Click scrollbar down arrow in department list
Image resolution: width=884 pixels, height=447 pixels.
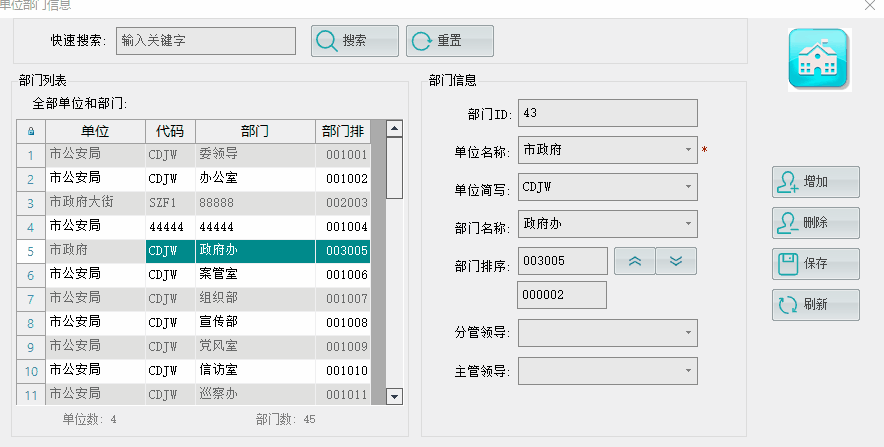395,397
